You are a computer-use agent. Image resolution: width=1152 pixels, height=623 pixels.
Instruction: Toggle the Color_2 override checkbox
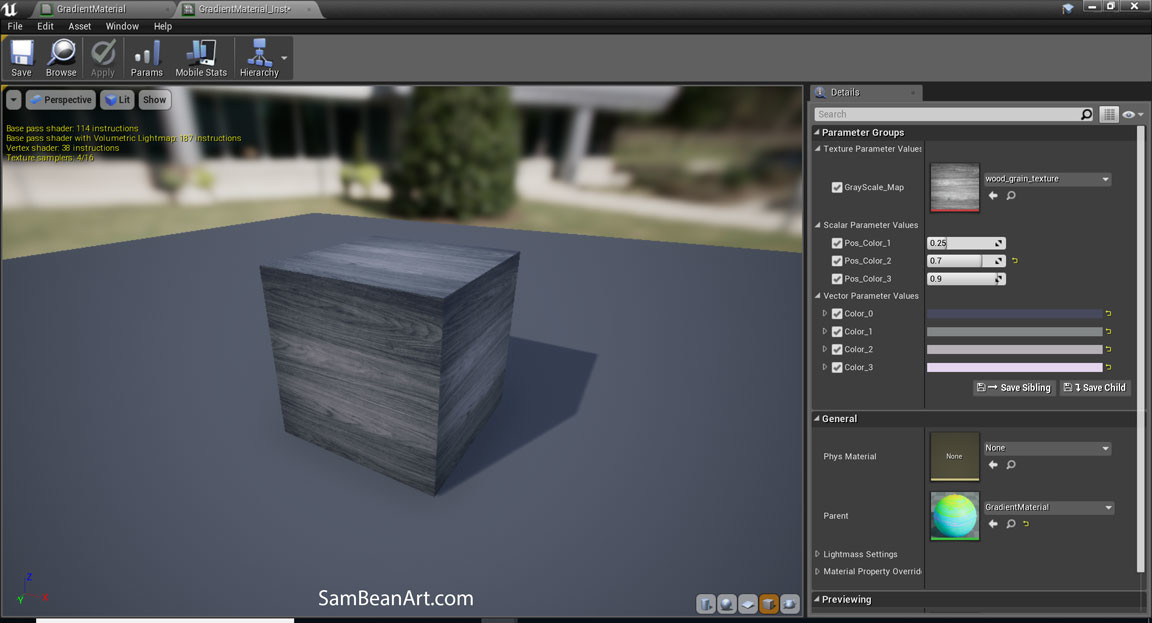837,349
